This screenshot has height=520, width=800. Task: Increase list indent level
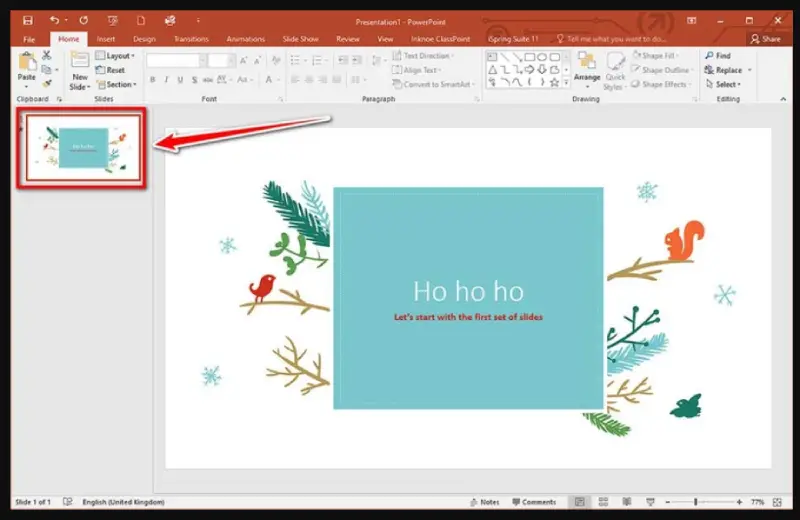(357, 61)
